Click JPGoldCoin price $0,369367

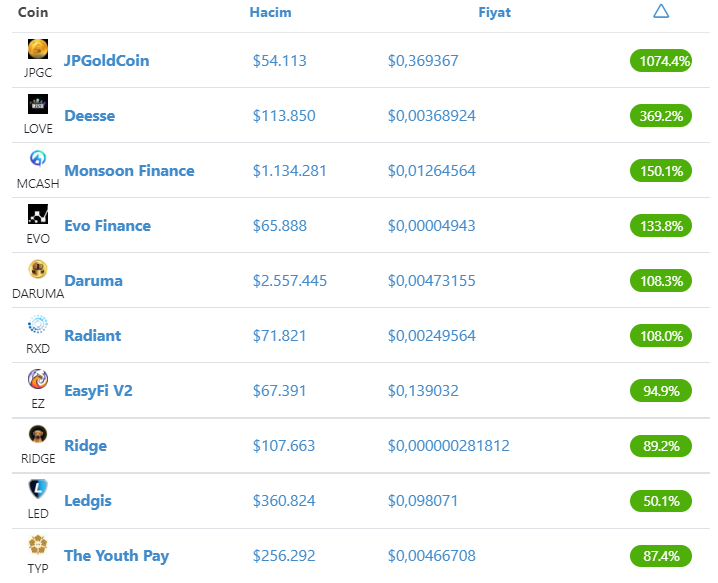(x=423, y=60)
